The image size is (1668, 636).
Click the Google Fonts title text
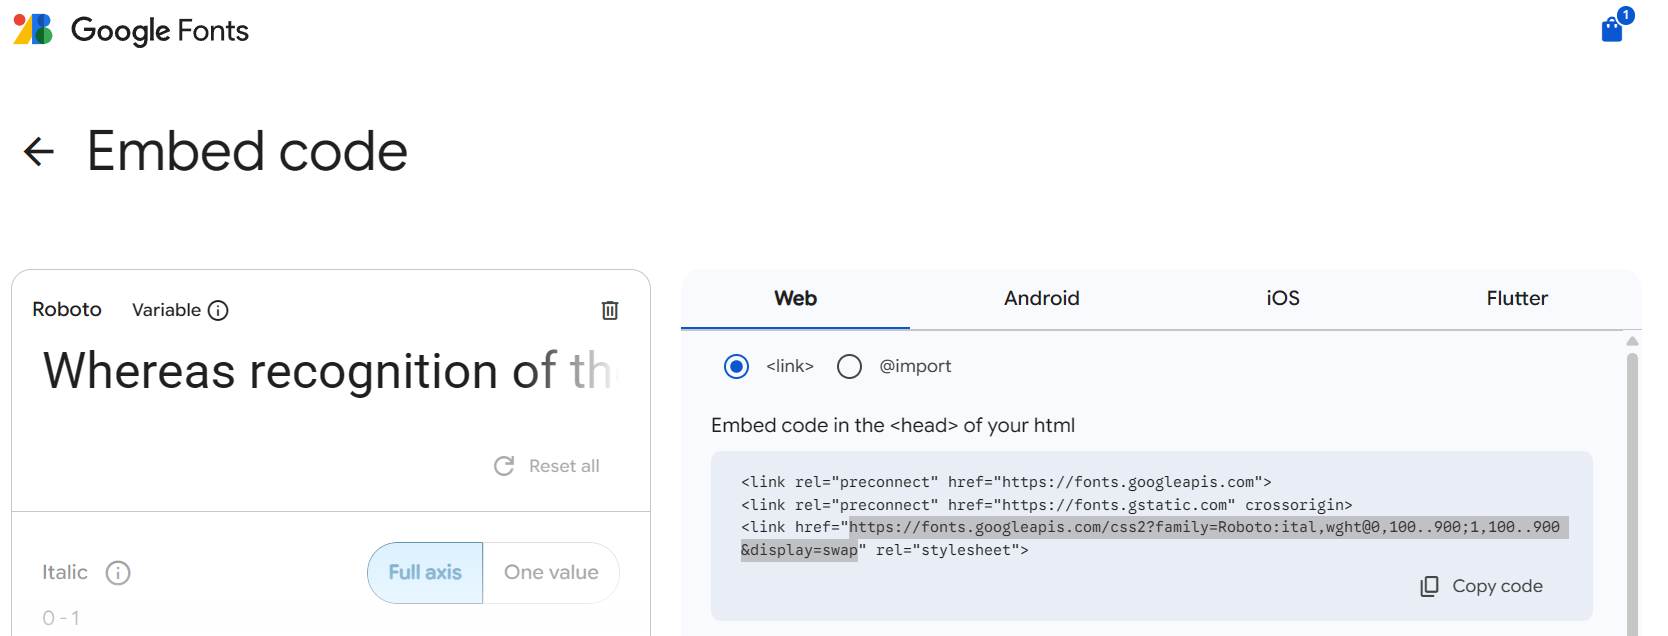[x=160, y=31]
